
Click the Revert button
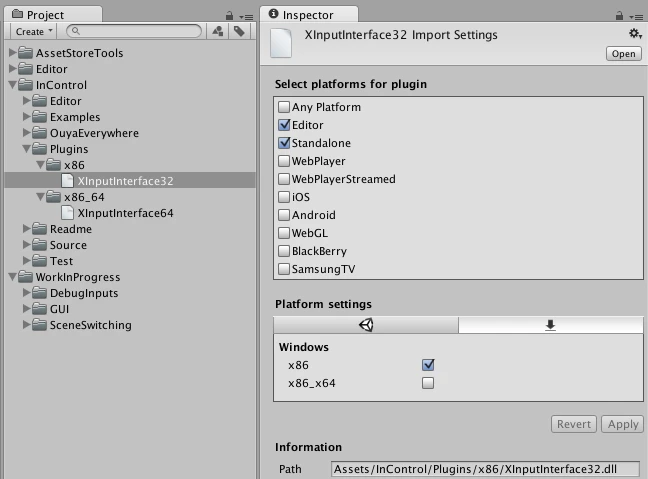coord(574,424)
